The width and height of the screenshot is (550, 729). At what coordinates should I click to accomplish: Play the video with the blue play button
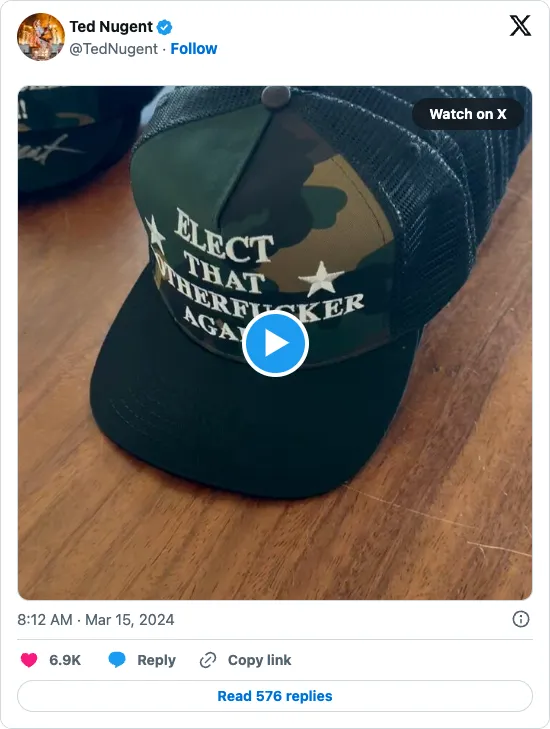point(275,344)
